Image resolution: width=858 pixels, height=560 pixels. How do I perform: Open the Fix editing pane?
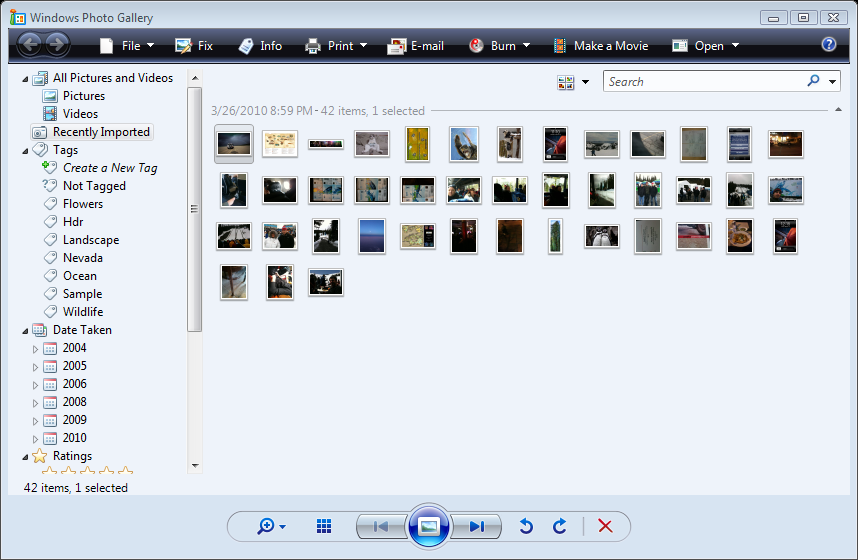[194, 46]
